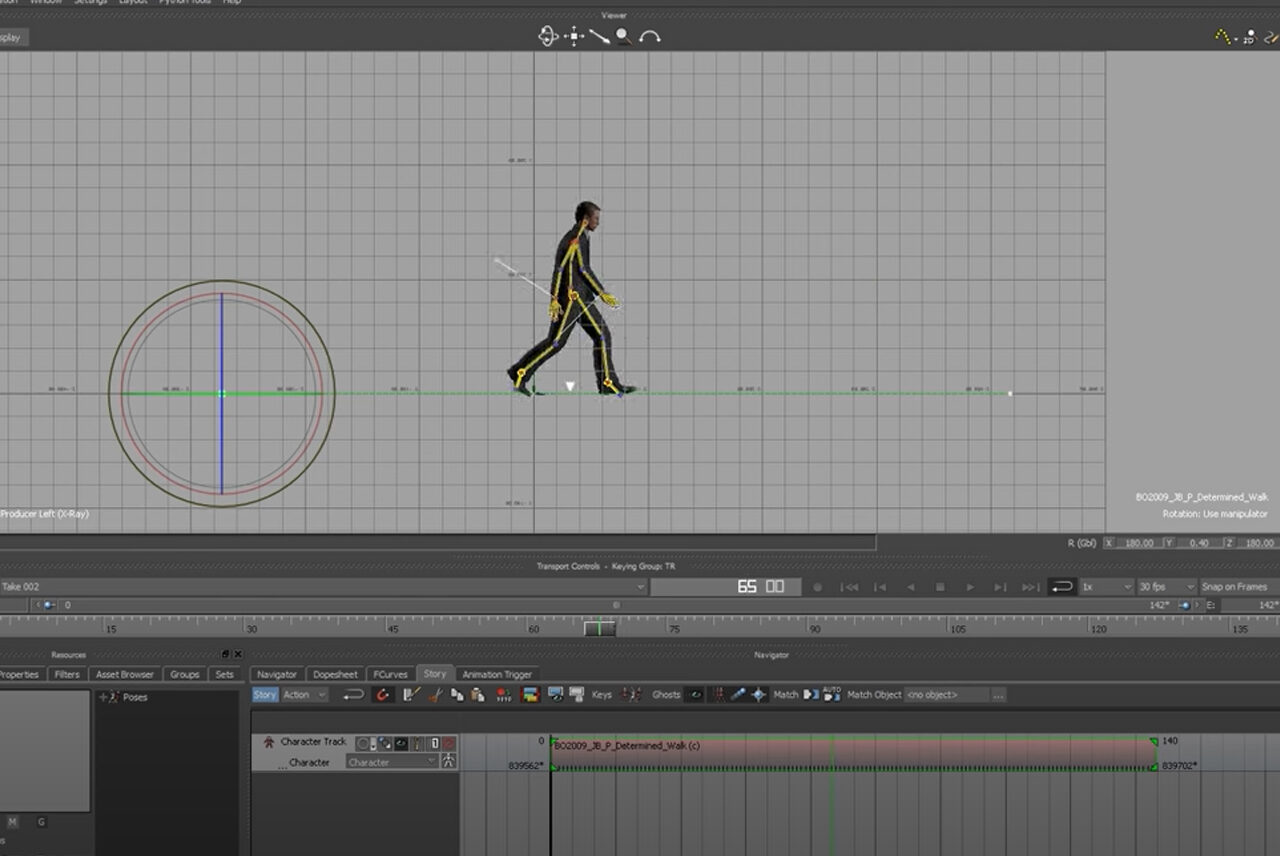Open the Action dropdown in Story toolbar
The width and height of the screenshot is (1280, 856).
click(305, 695)
